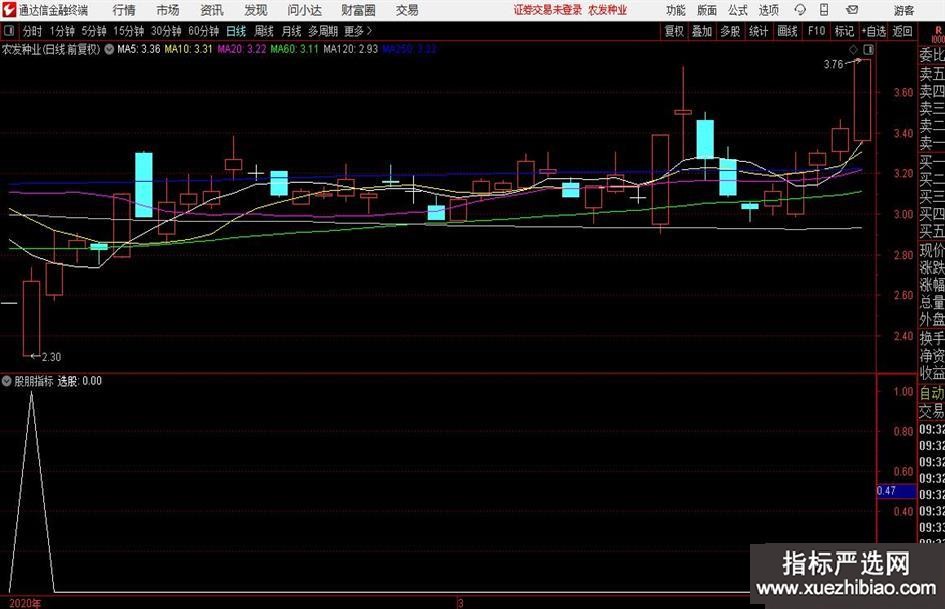Click the 自动 label in side panel
The width and height of the screenshot is (945, 609).
[932, 393]
